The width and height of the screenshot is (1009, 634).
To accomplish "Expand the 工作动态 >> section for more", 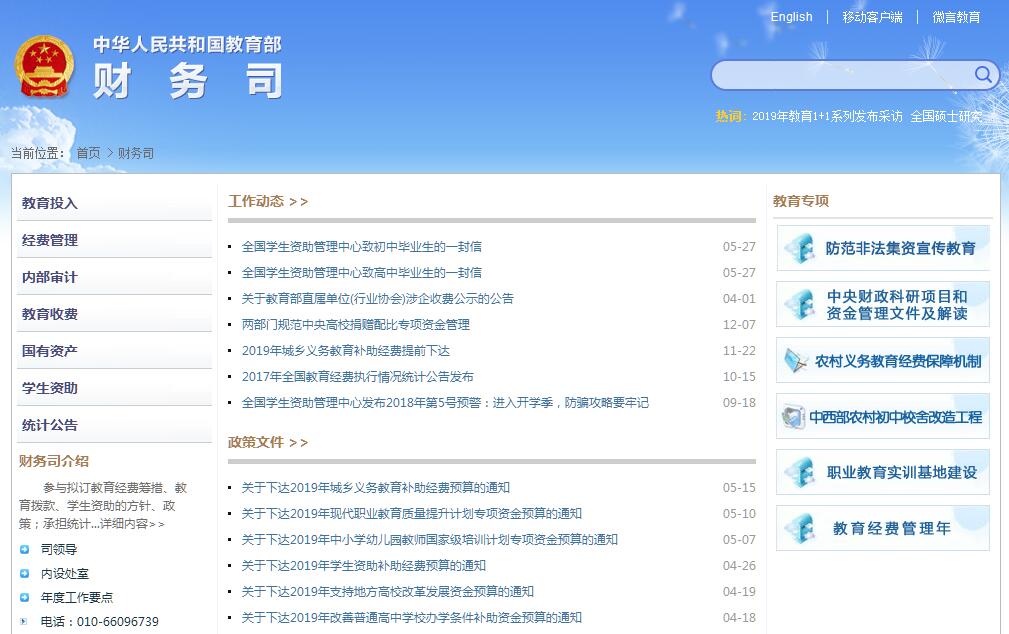I will point(268,201).
